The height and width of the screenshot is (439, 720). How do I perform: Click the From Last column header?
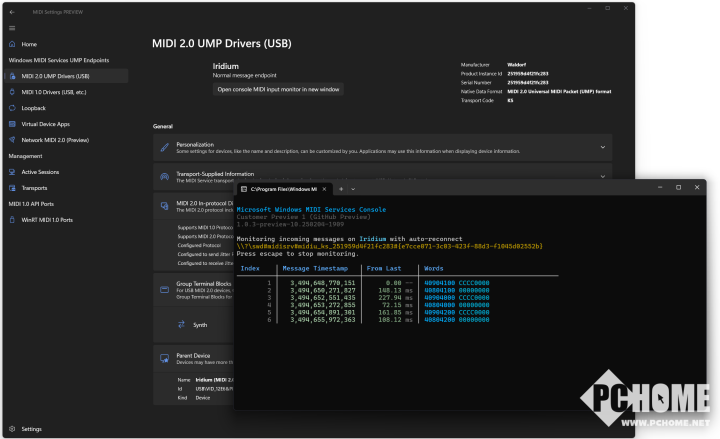tap(384, 269)
